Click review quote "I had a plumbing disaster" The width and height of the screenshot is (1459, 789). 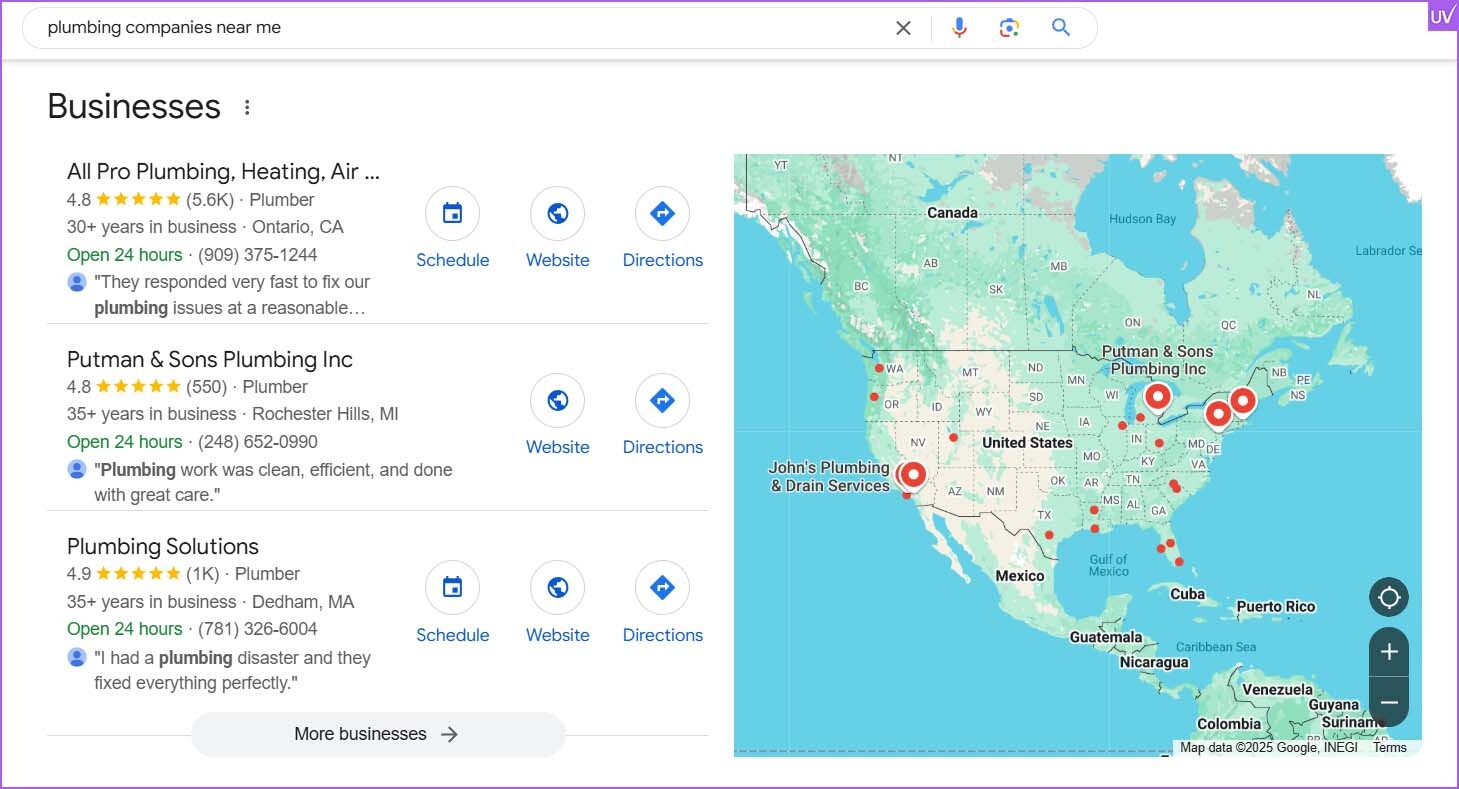[x=232, y=670]
